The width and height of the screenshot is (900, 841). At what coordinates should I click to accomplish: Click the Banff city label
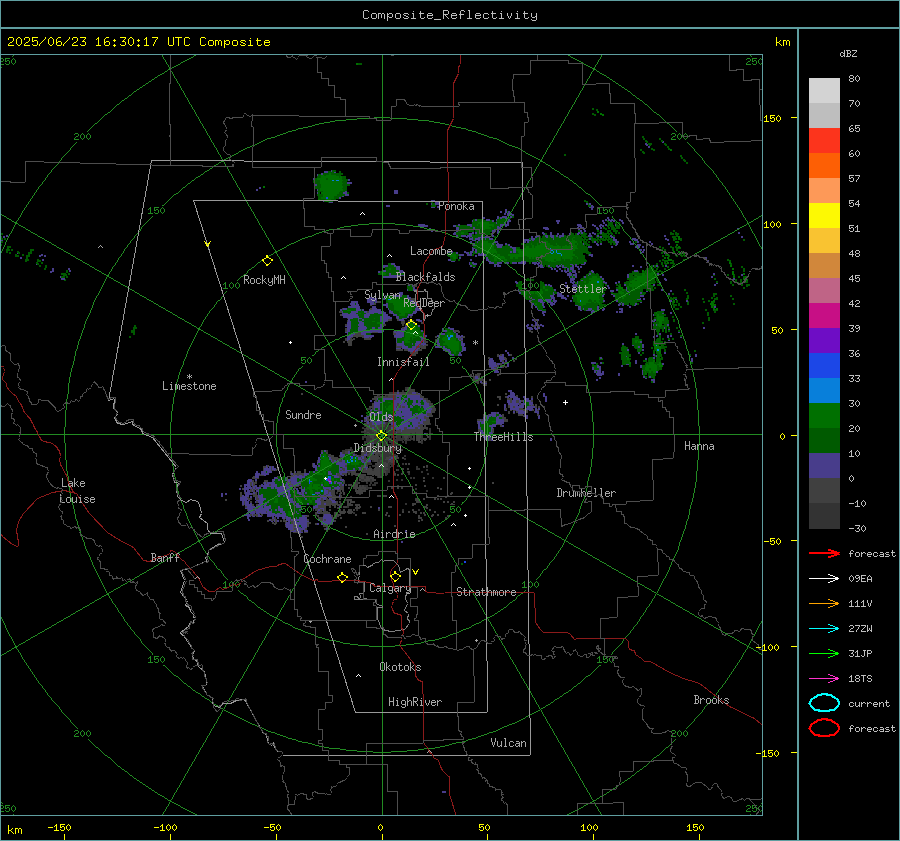pyautogui.click(x=165, y=558)
